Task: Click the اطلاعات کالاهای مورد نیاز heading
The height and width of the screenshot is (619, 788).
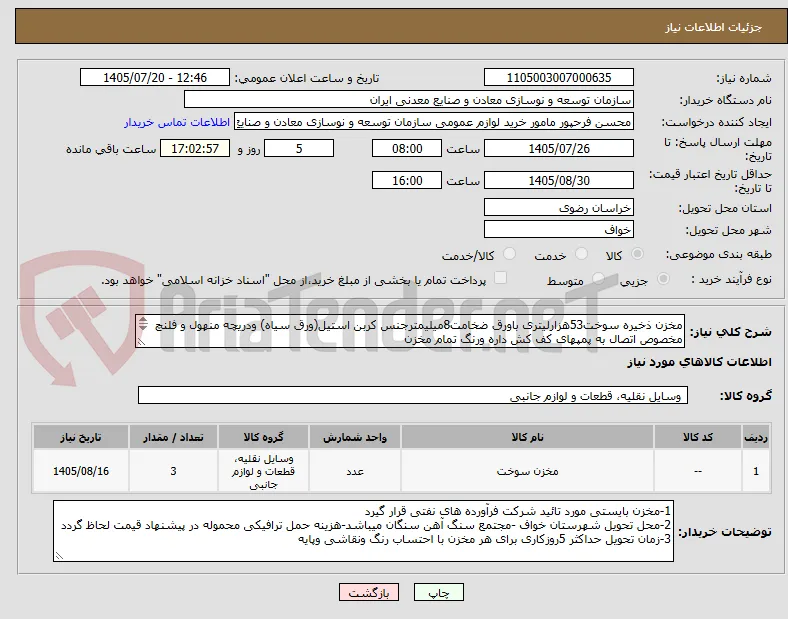Action: [699, 362]
